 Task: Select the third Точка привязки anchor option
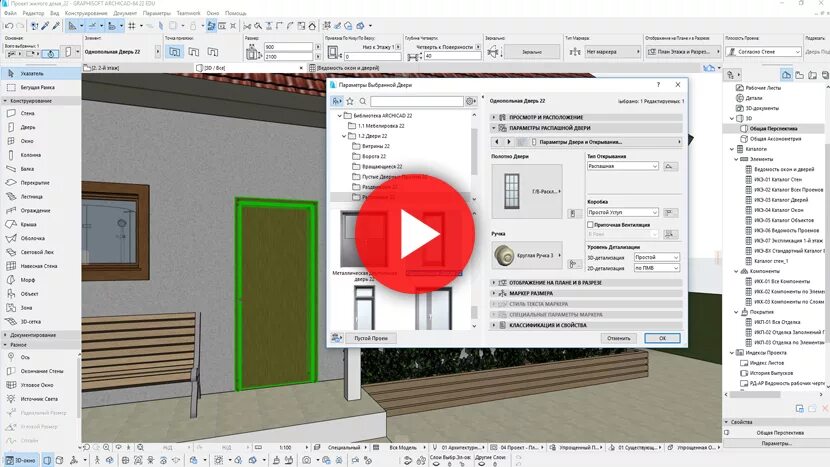click(213, 52)
